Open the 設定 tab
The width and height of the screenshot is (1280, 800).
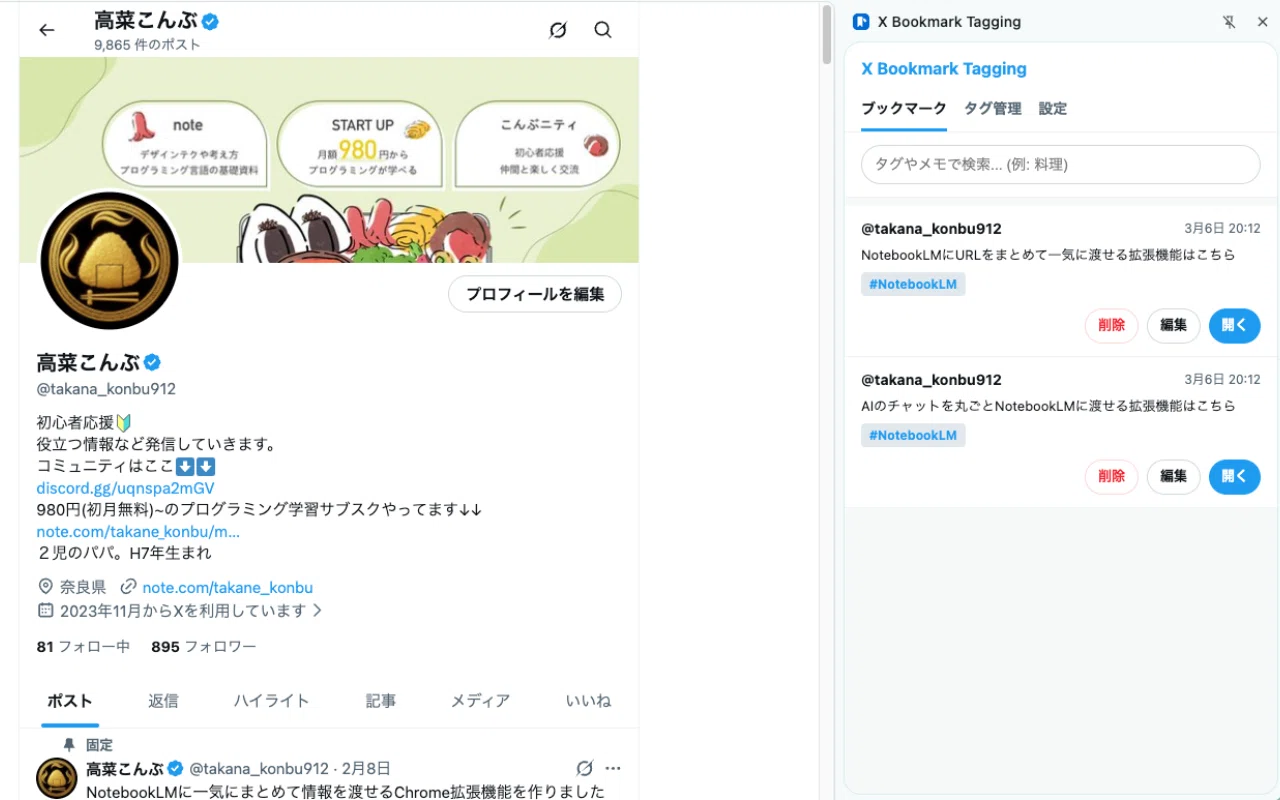[1053, 109]
